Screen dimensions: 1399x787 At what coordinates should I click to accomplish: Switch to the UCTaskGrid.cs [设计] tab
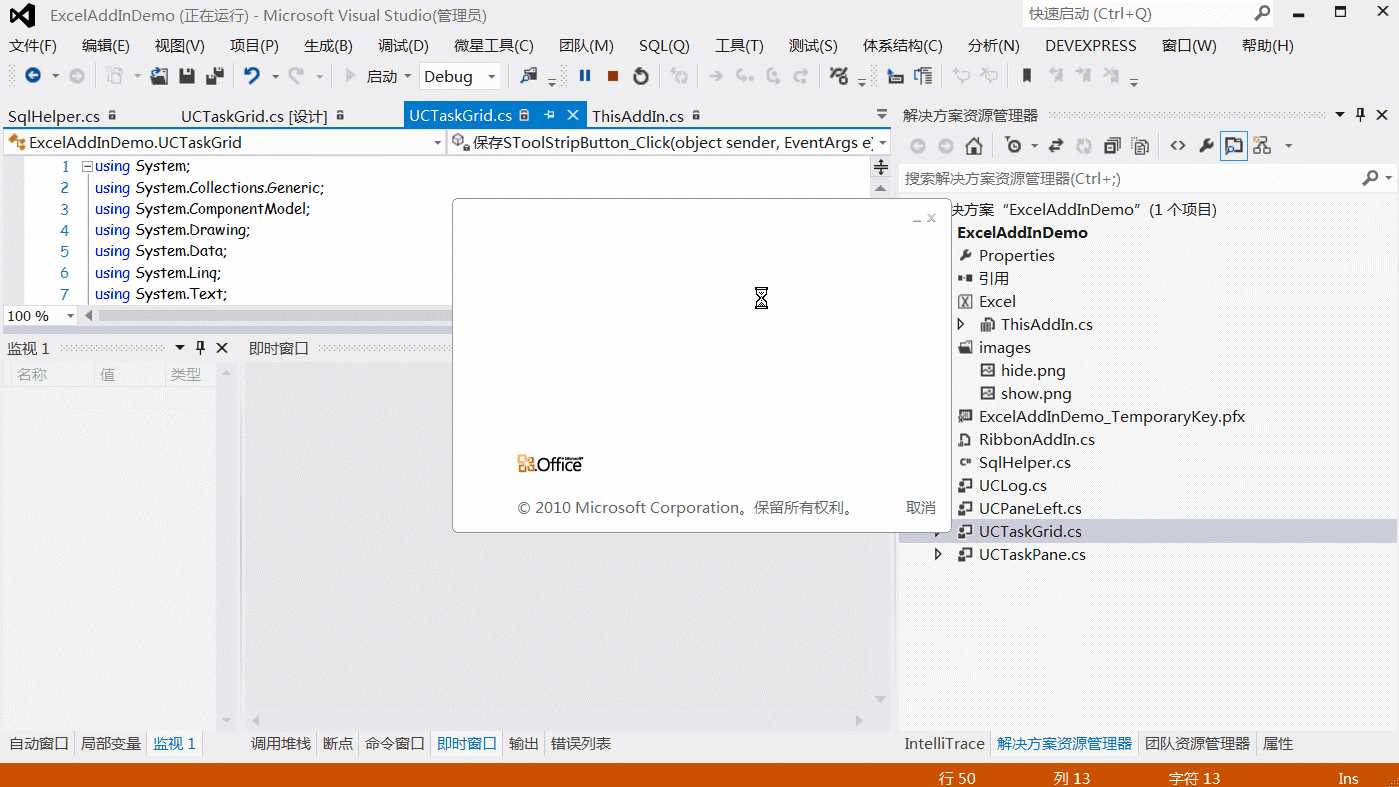tap(254, 116)
